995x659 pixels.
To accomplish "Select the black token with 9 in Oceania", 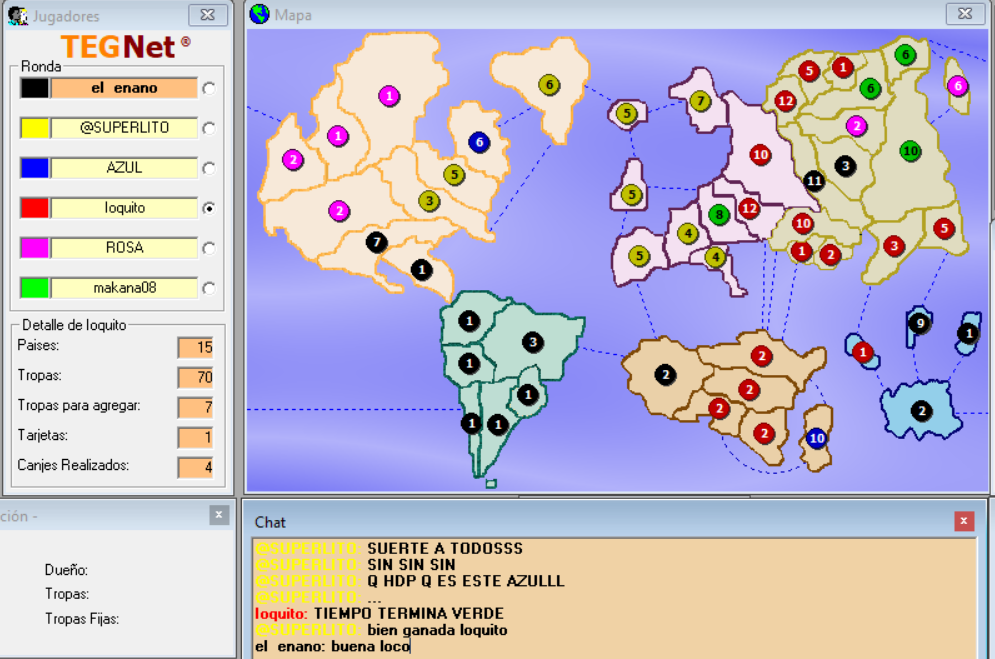I will tap(919, 323).
